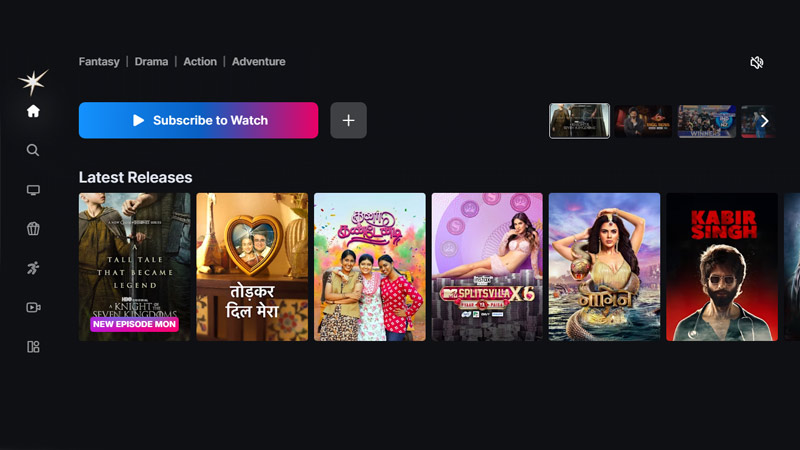
Task: Open the Naagin show poster
Action: pos(604,267)
